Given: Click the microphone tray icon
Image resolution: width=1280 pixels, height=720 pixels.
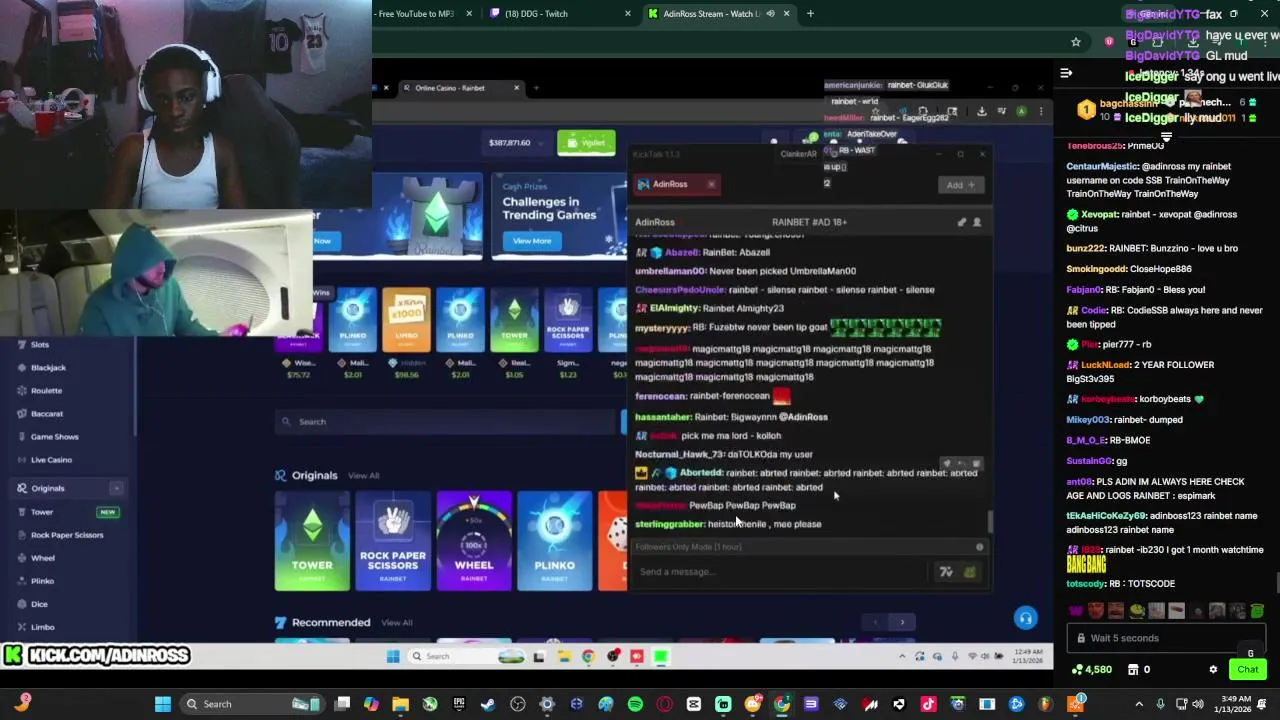Looking at the screenshot, I should (1160, 704).
